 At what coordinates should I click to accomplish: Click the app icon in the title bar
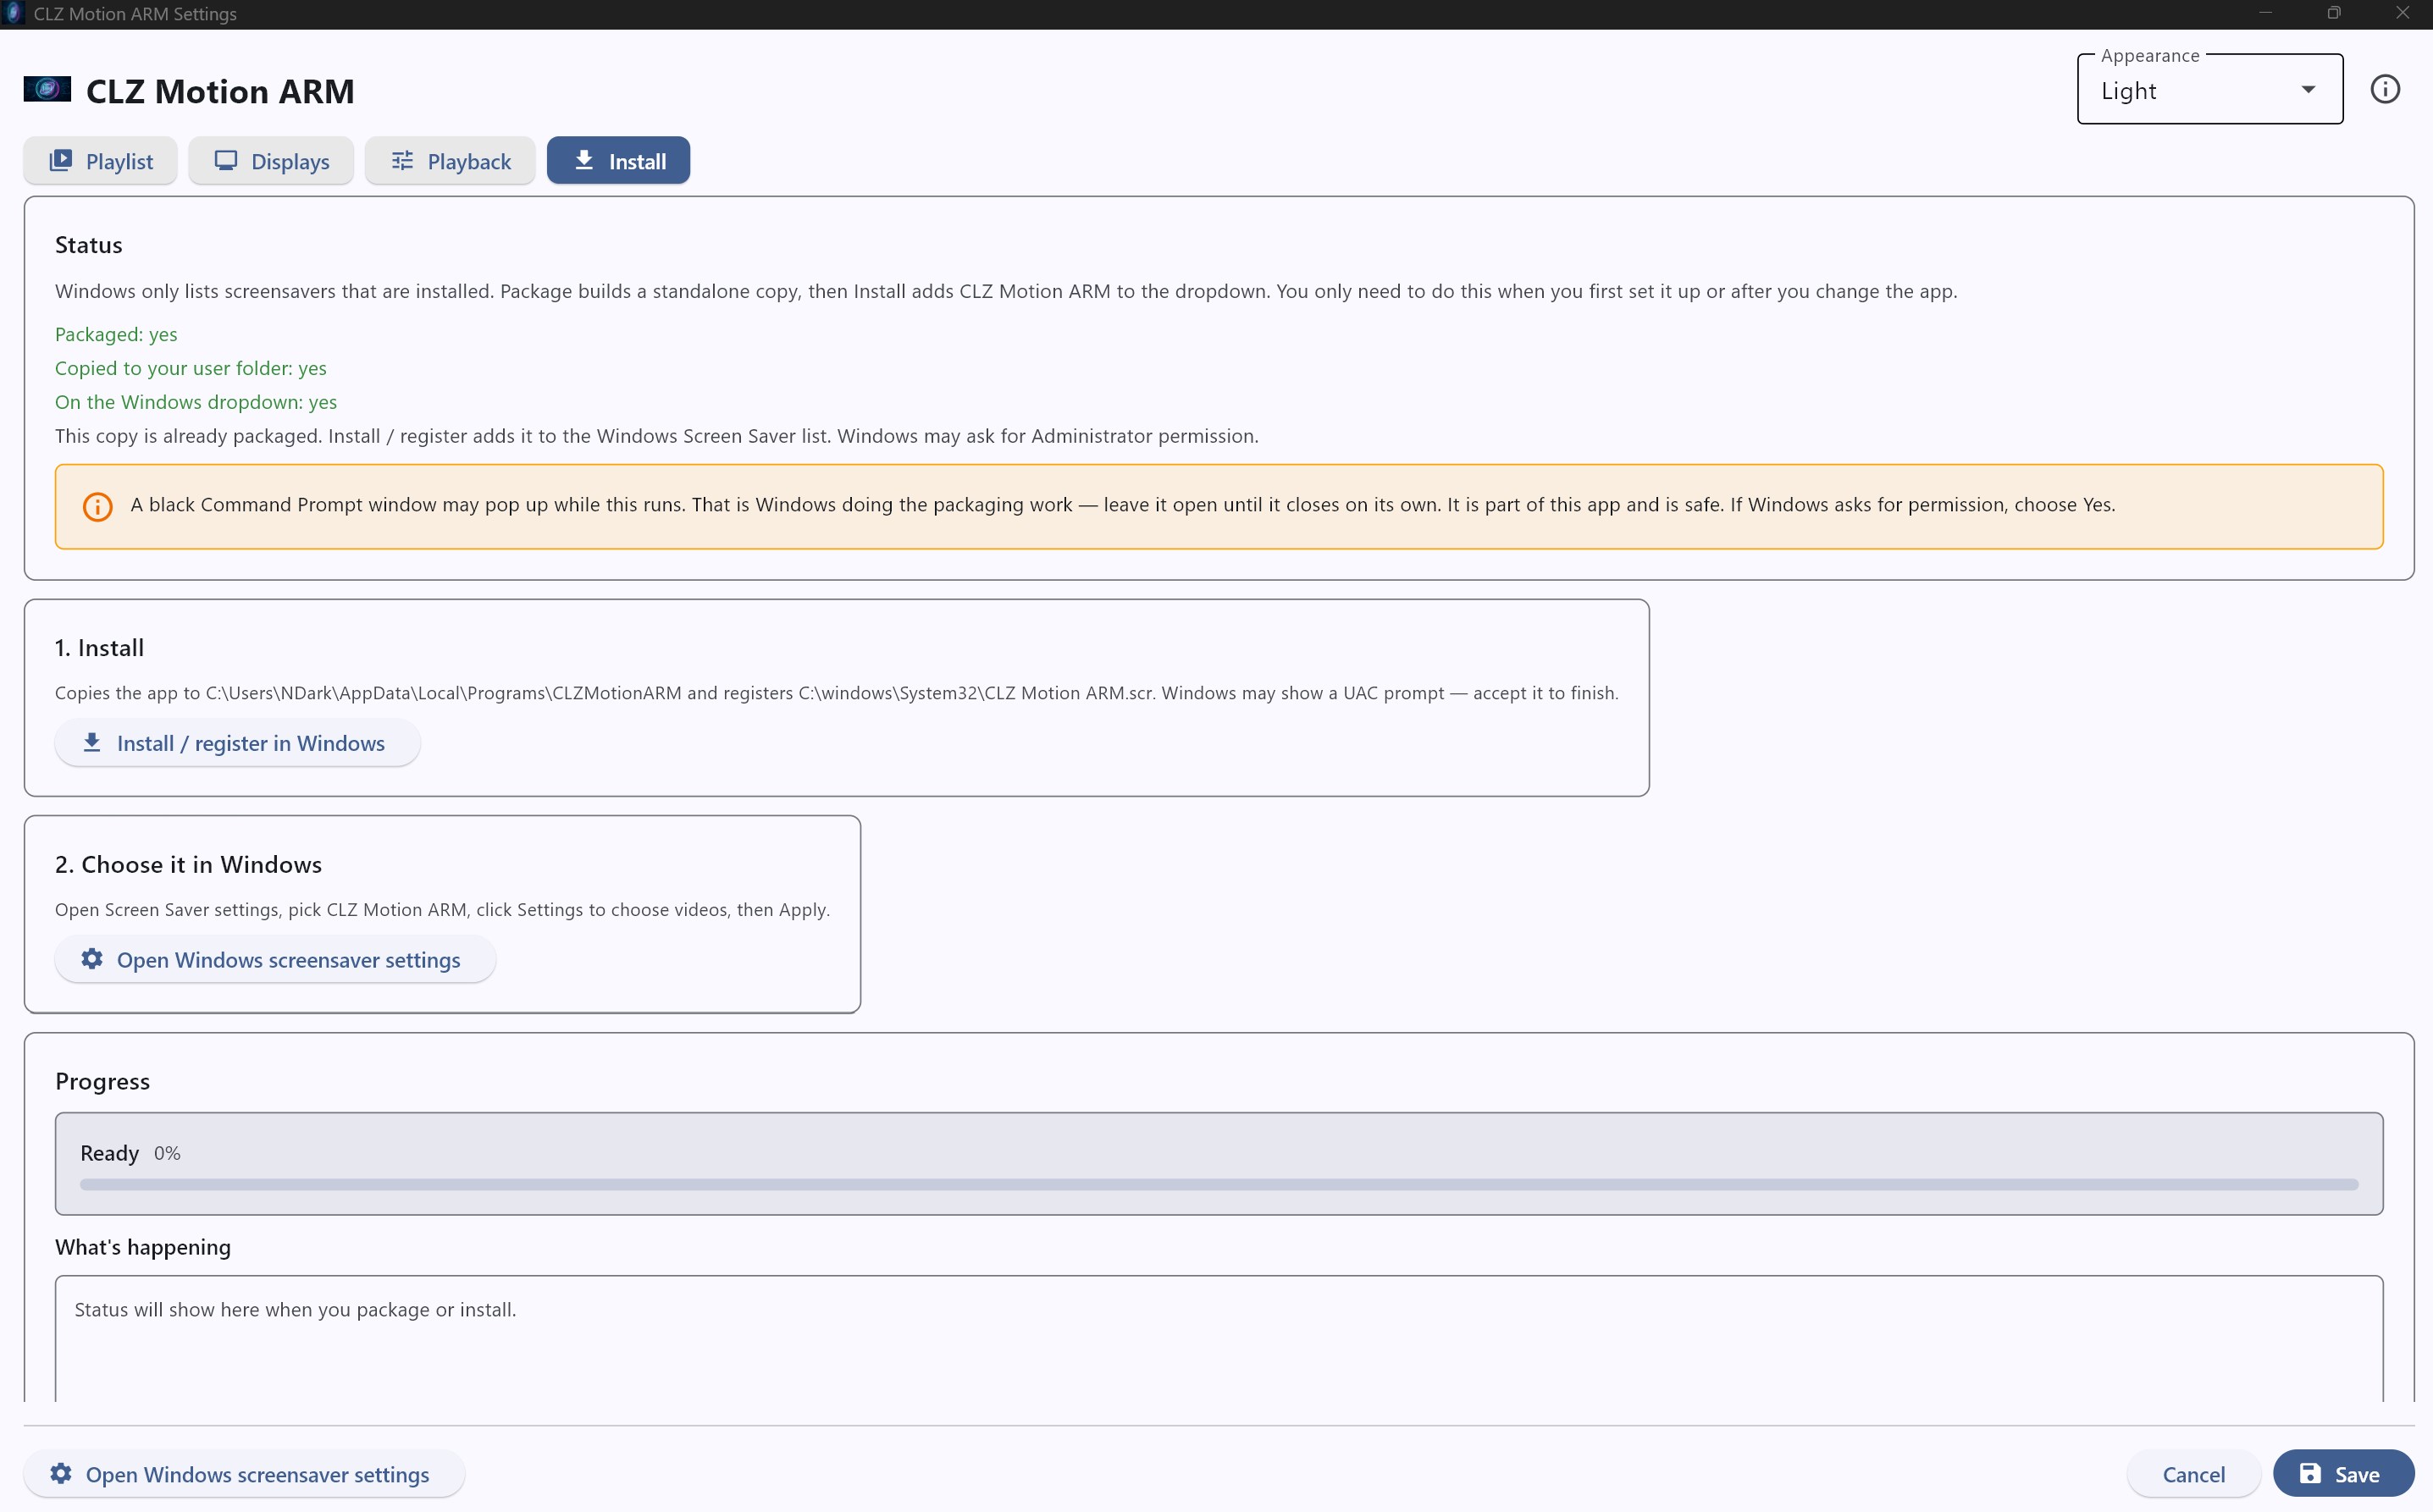[13, 13]
